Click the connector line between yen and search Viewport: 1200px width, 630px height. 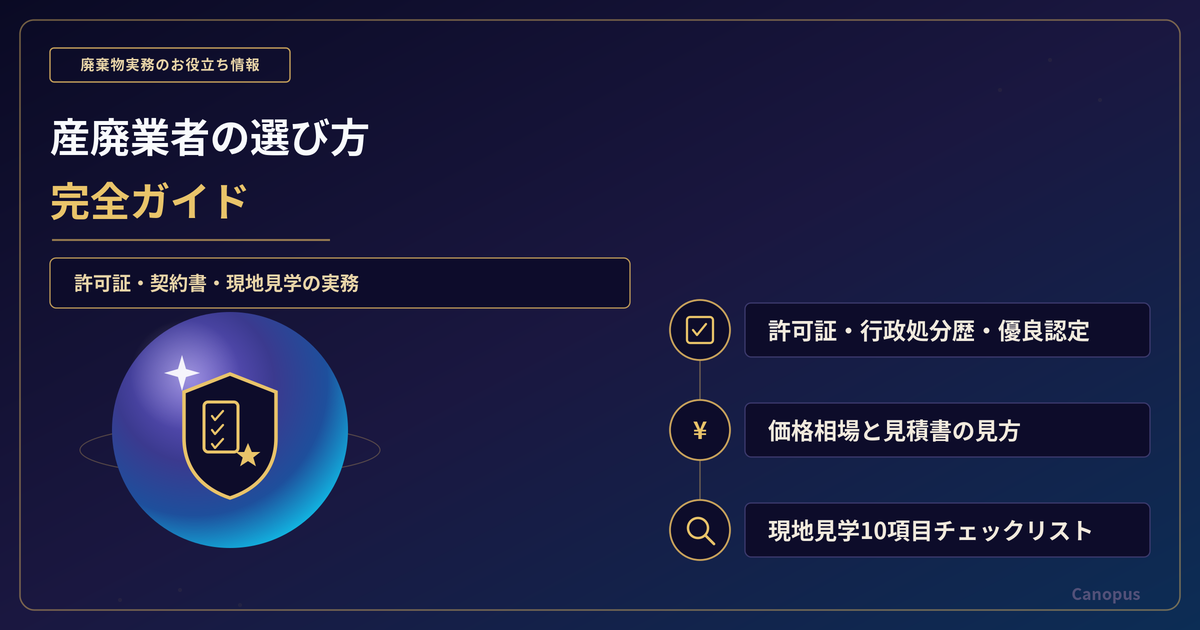point(700,480)
